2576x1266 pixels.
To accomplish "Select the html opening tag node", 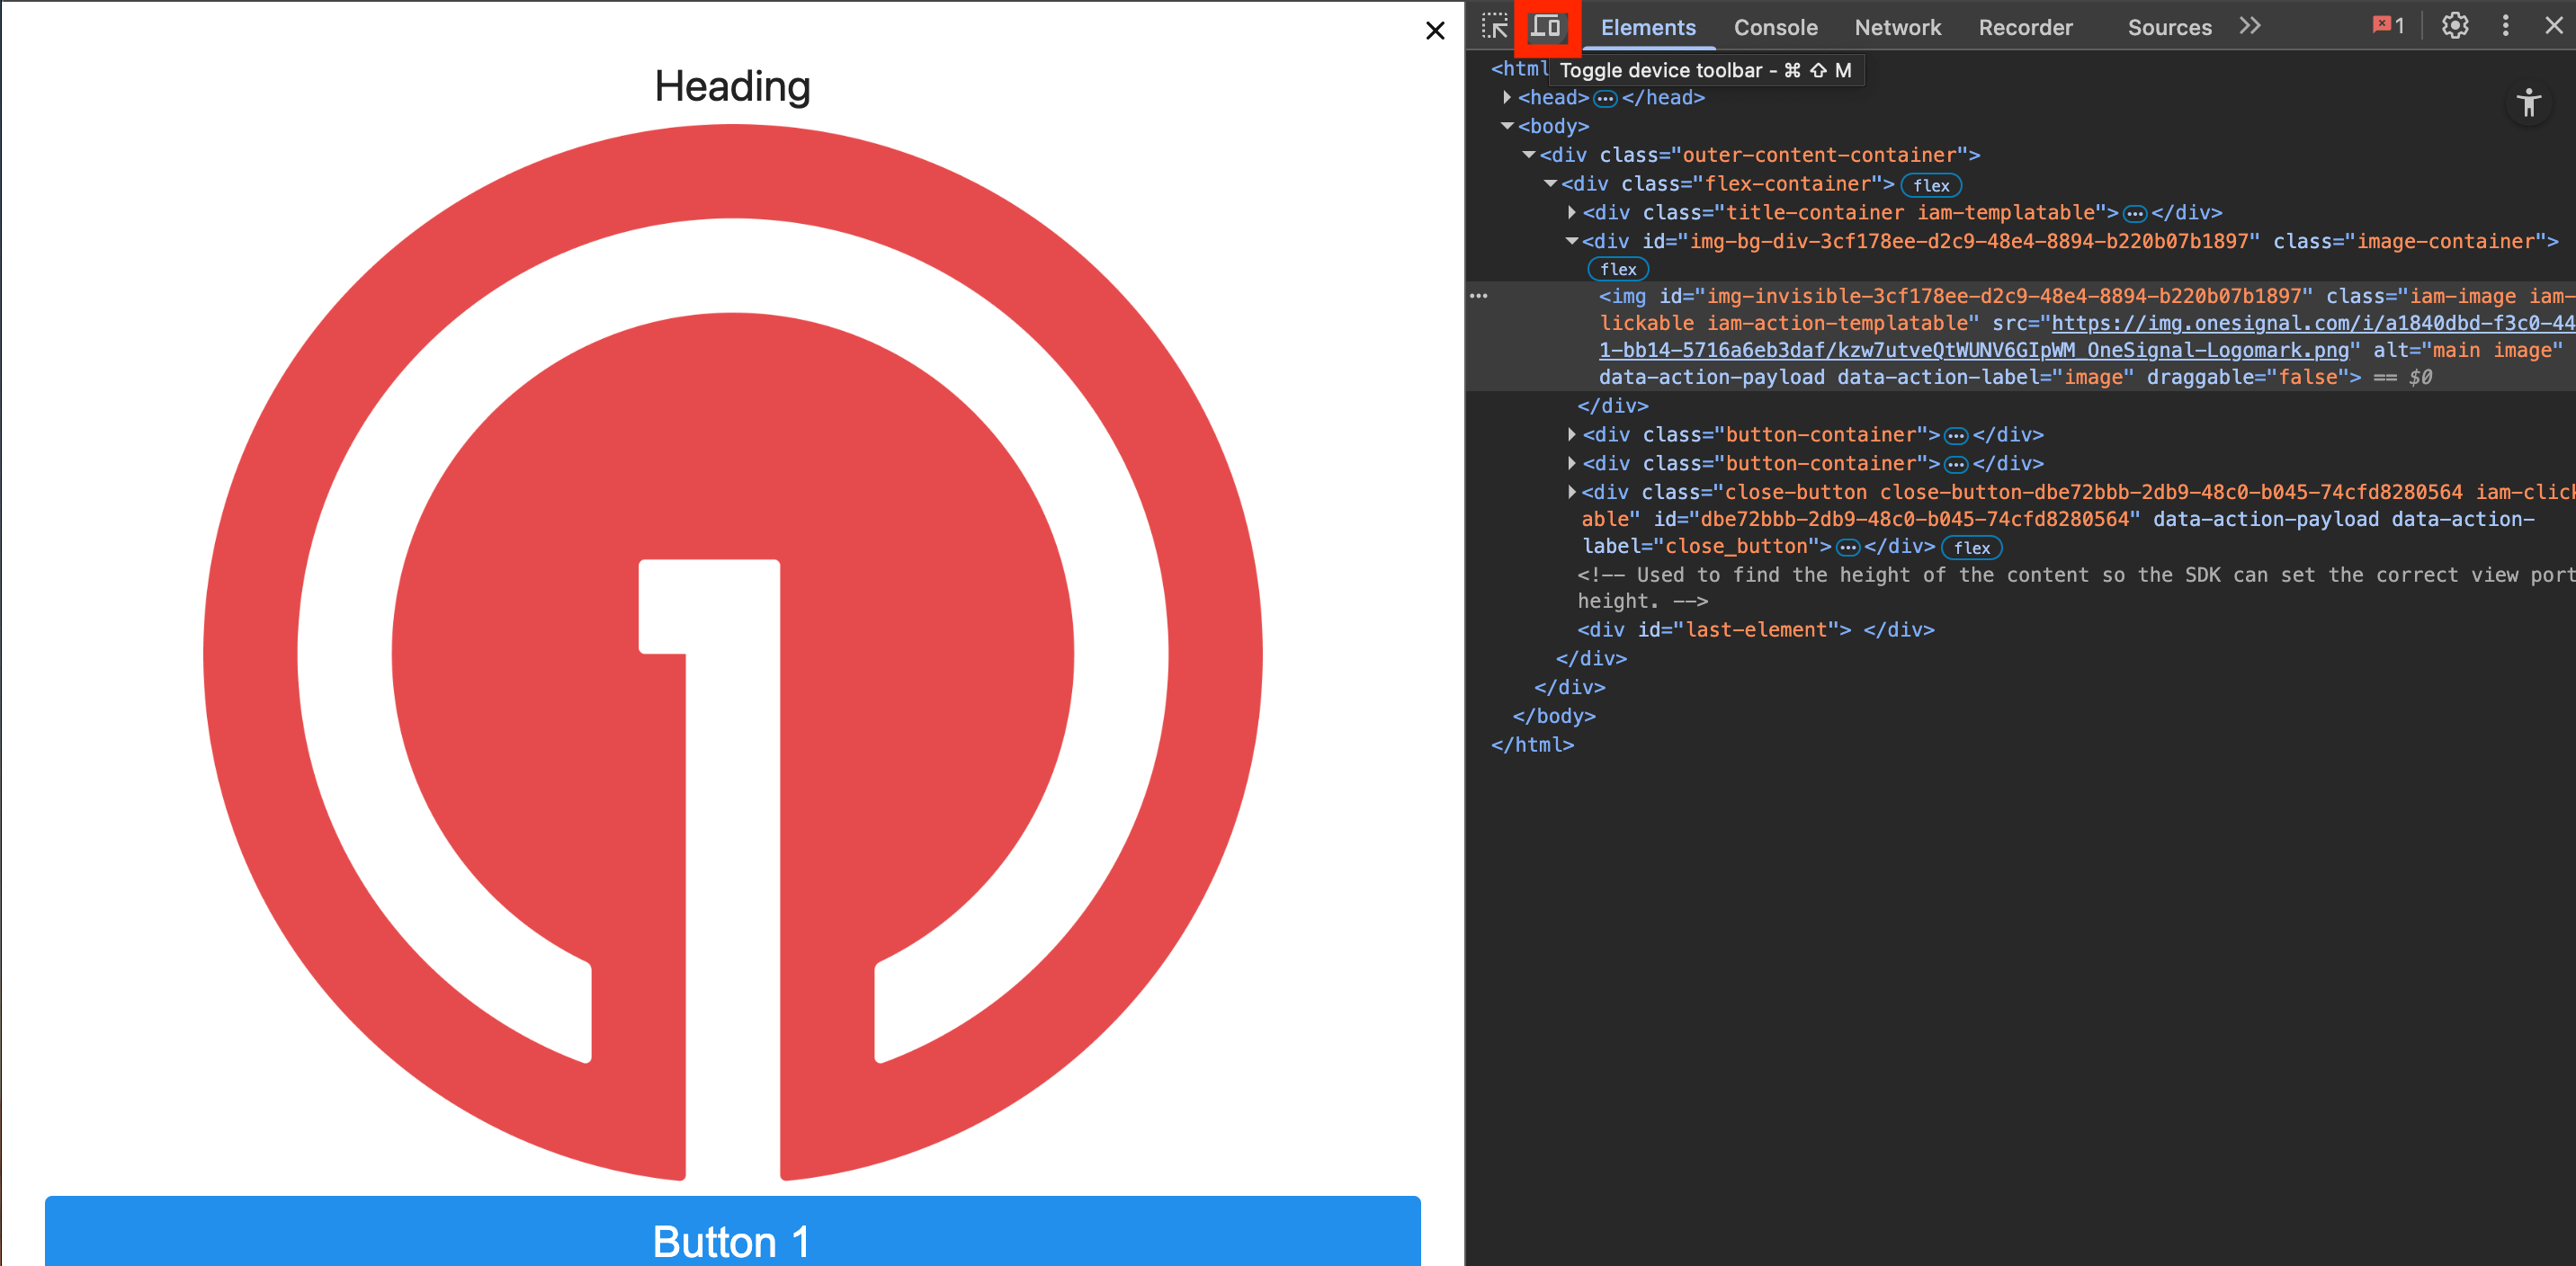I will point(1519,69).
